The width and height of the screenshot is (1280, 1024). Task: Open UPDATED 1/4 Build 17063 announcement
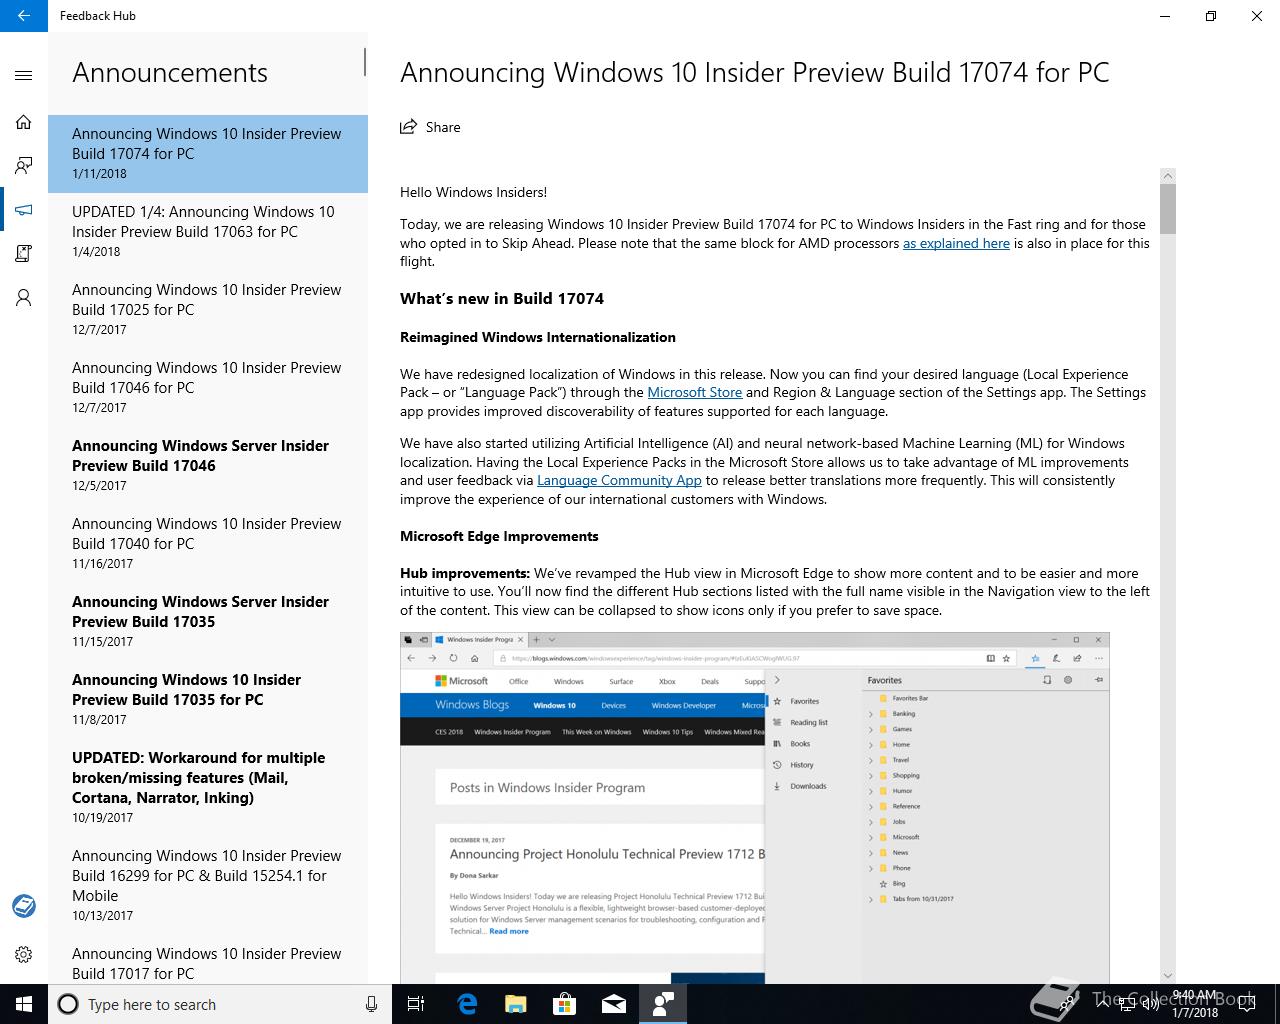point(208,231)
